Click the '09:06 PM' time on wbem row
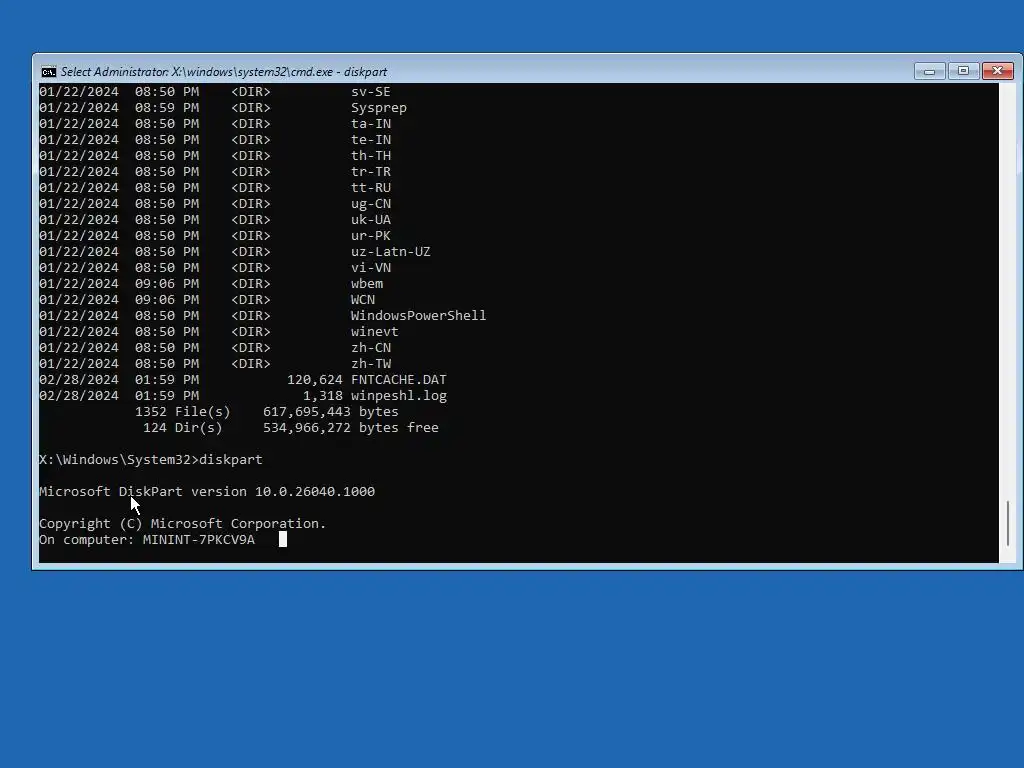This screenshot has width=1024, height=768. (167, 283)
